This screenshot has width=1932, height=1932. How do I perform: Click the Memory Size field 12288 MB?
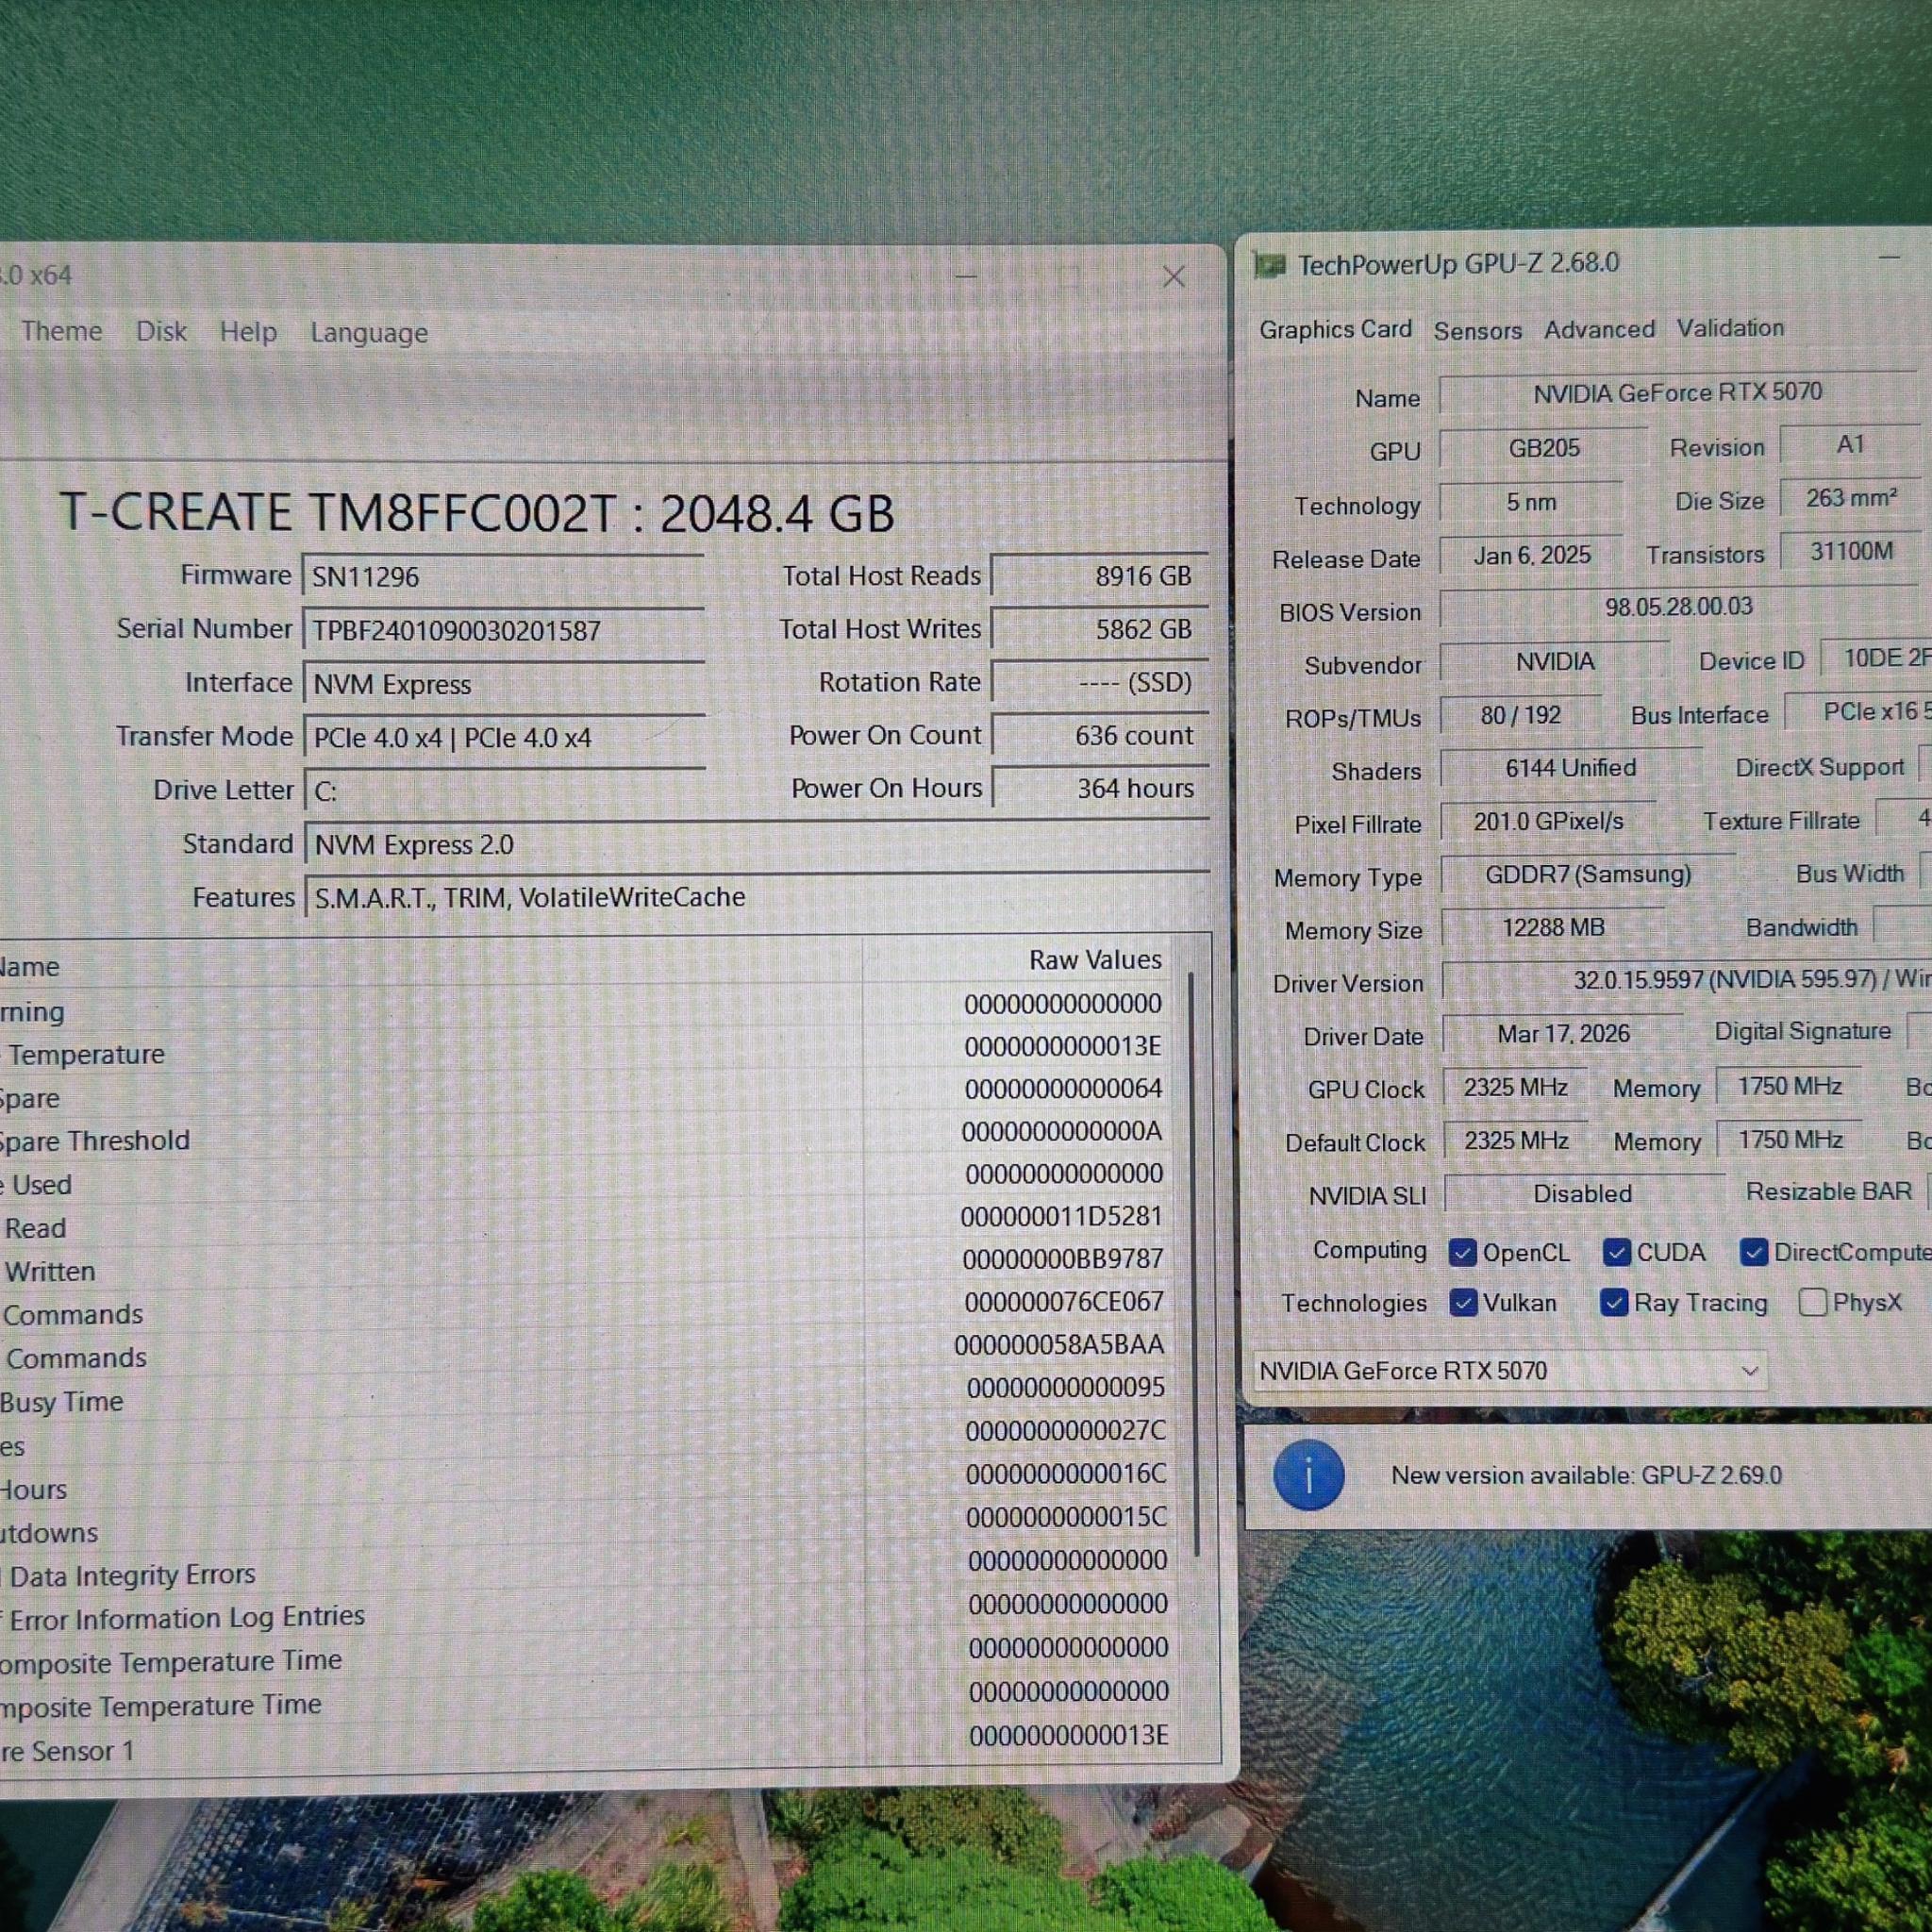point(1553,928)
